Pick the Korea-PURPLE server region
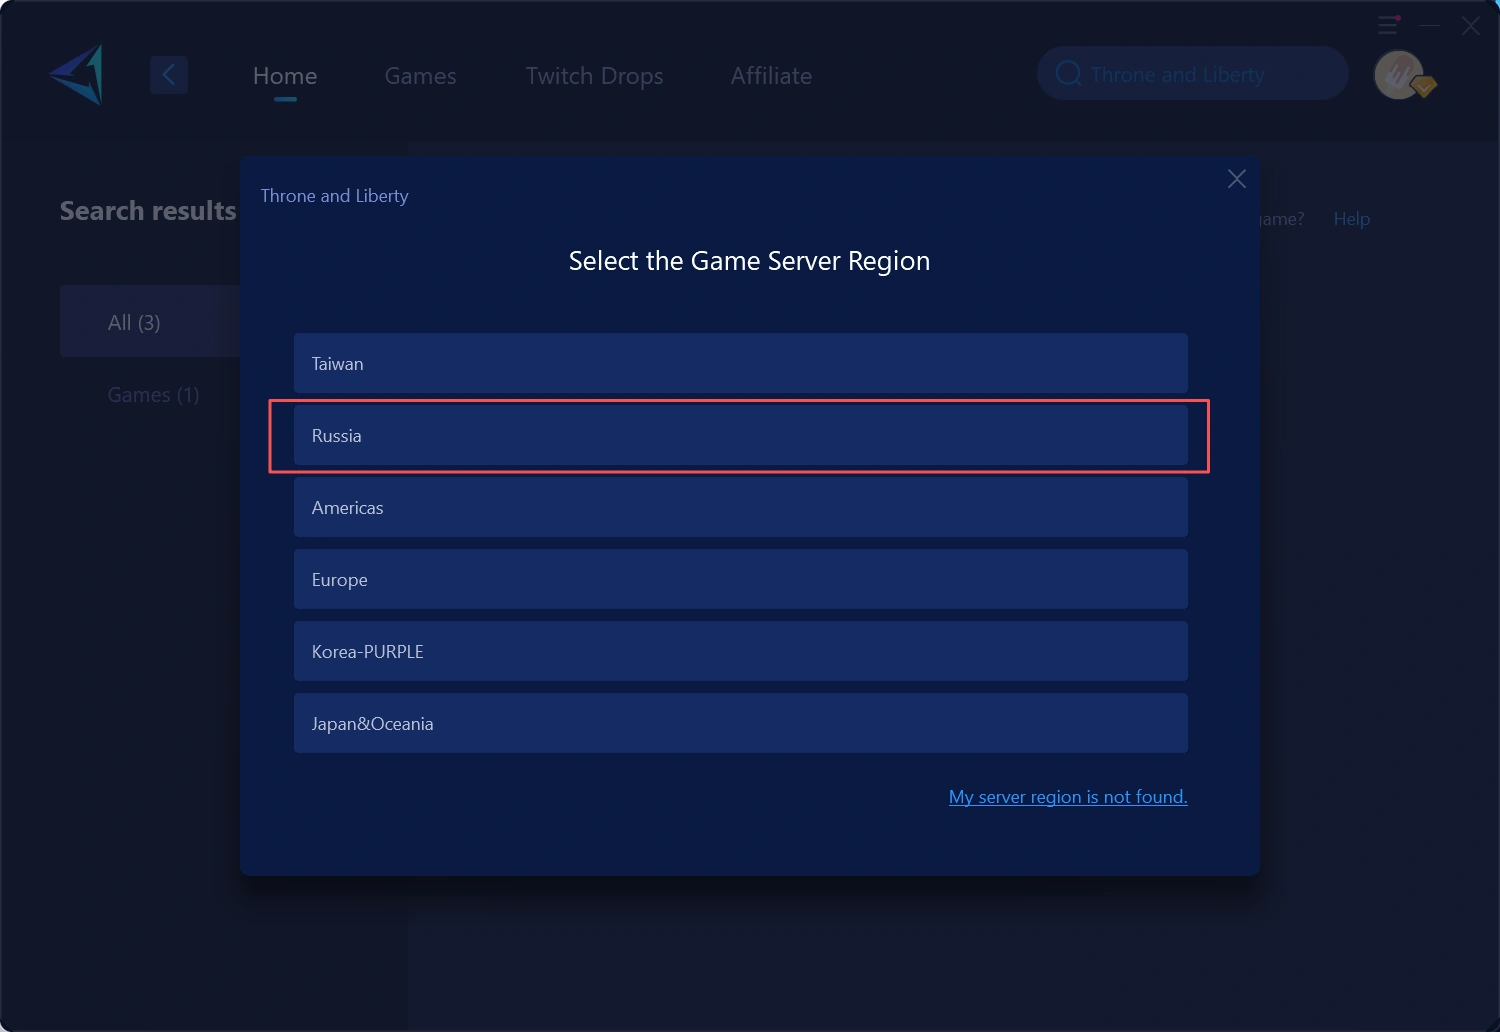This screenshot has width=1500, height=1032. pyautogui.click(x=741, y=651)
